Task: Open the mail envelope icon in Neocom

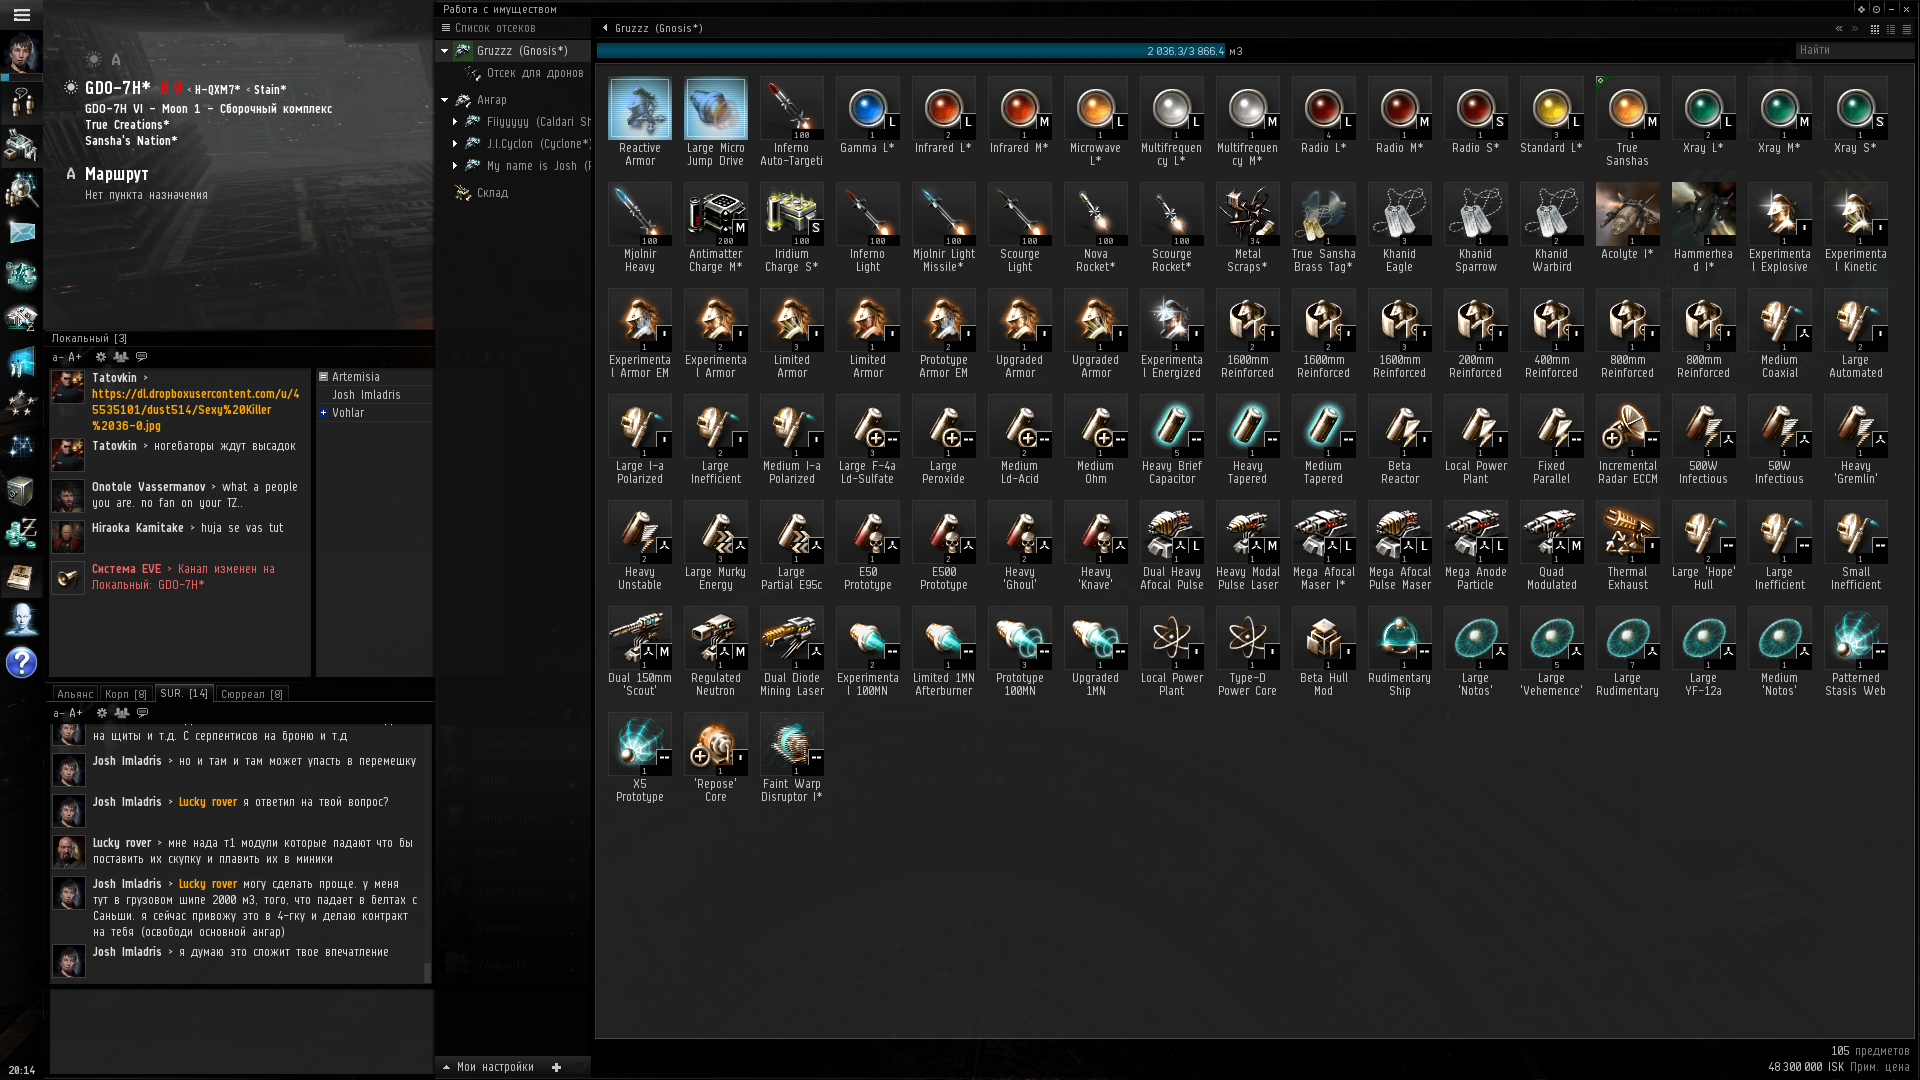Action: [21, 232]
